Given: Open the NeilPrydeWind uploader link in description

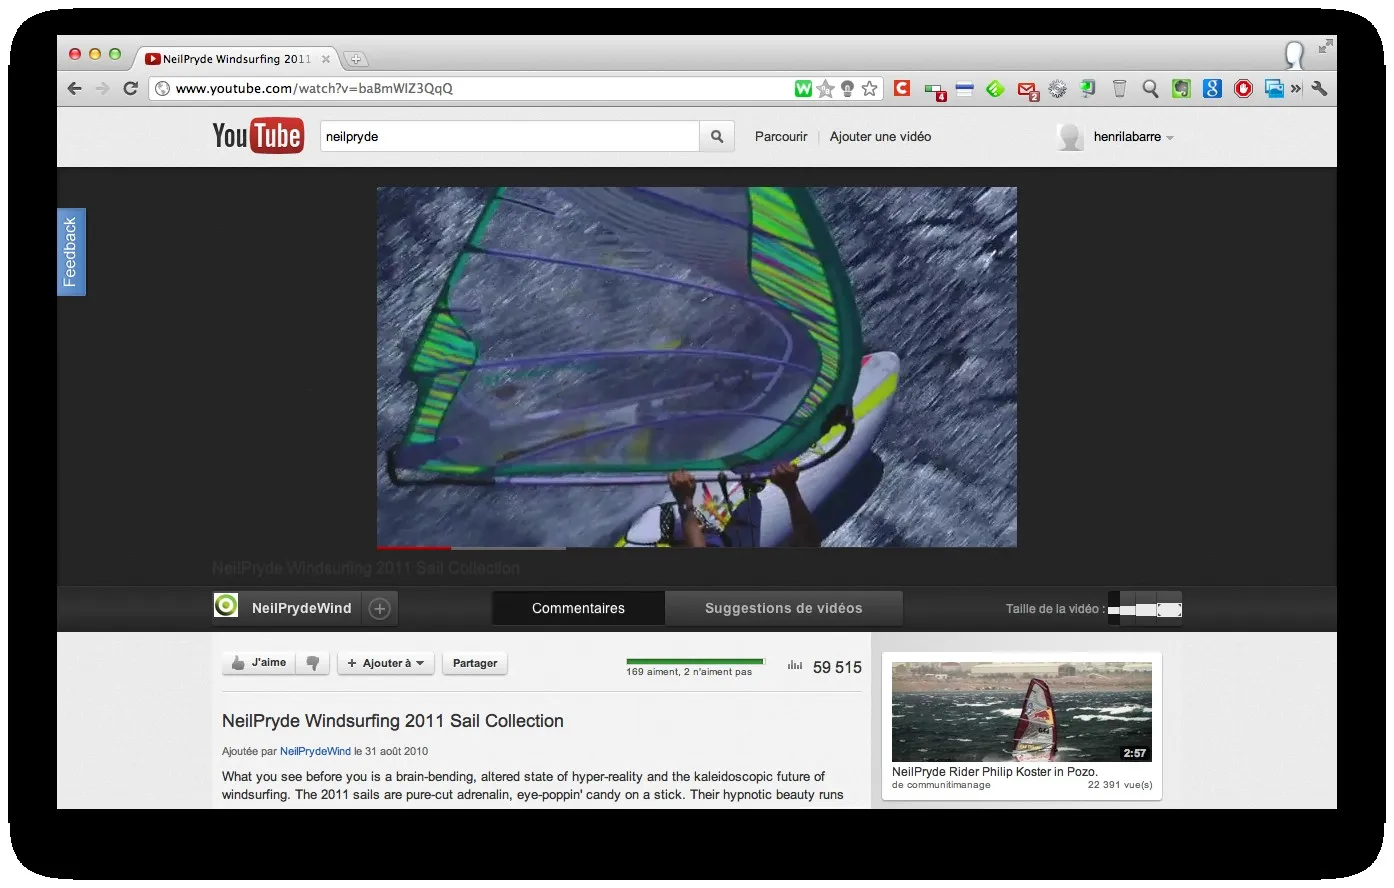Looking at the screenshot, I should (315, 751).
